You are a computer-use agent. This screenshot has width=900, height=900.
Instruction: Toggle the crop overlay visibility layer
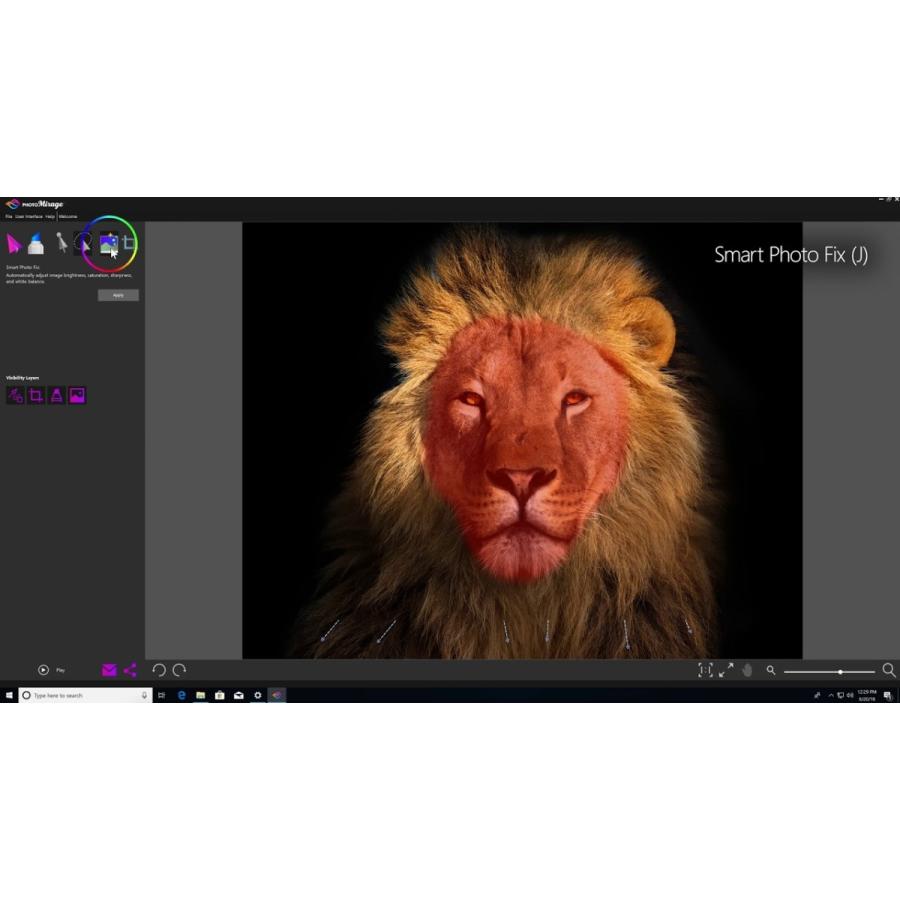pyautogui.click(x=34, y=395)
